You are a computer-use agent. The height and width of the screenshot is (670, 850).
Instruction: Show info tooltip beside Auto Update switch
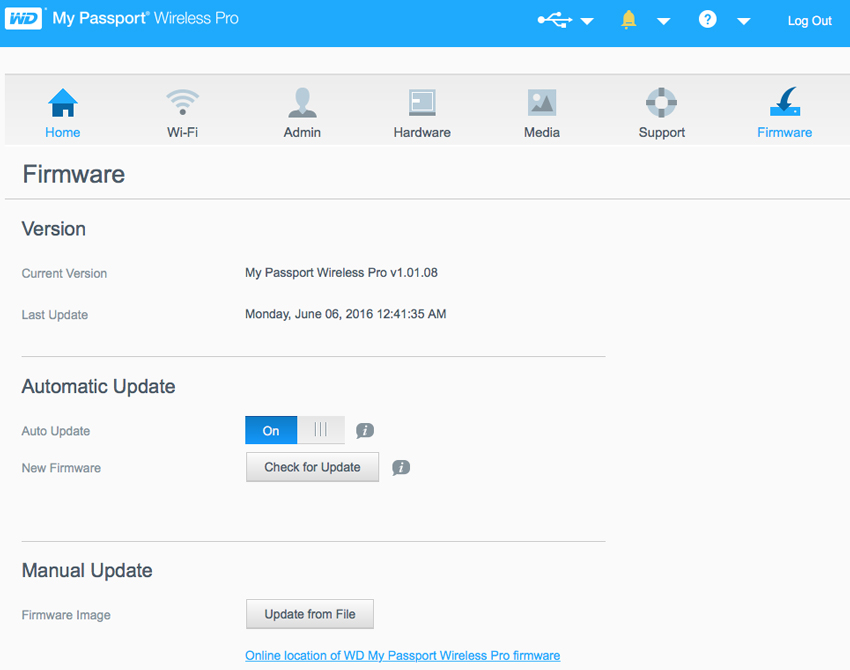coord(365,431)
